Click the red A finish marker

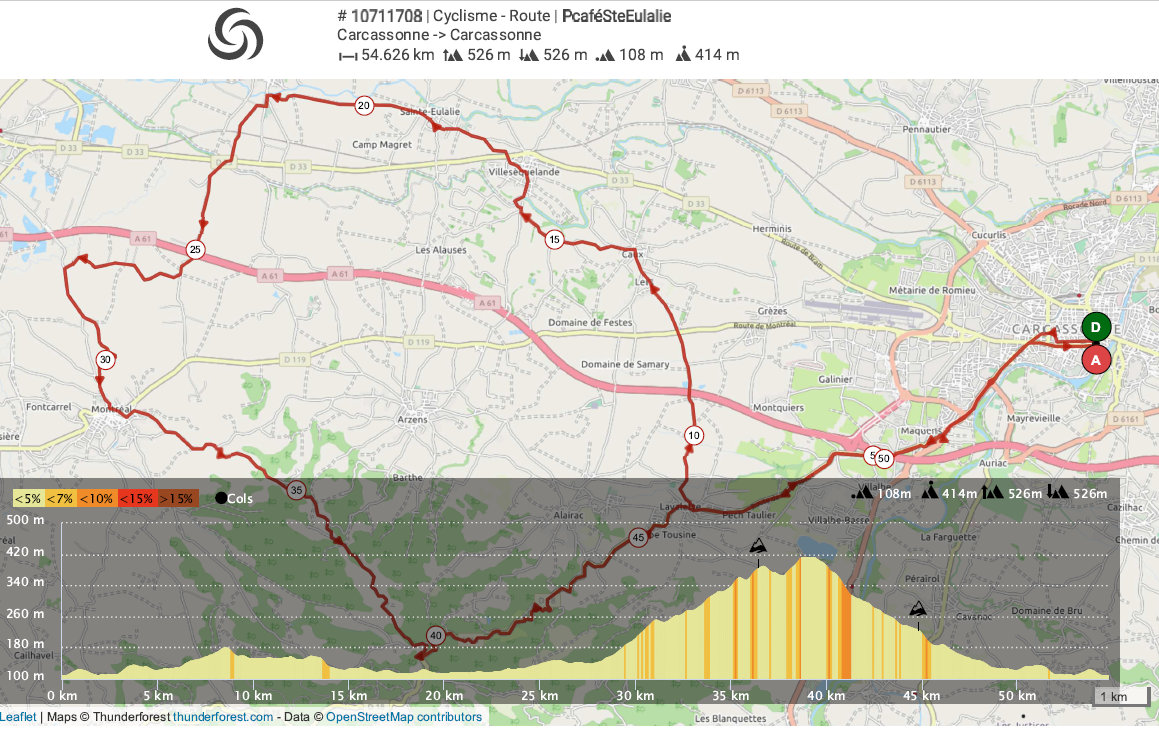[x=1096, y=359]
